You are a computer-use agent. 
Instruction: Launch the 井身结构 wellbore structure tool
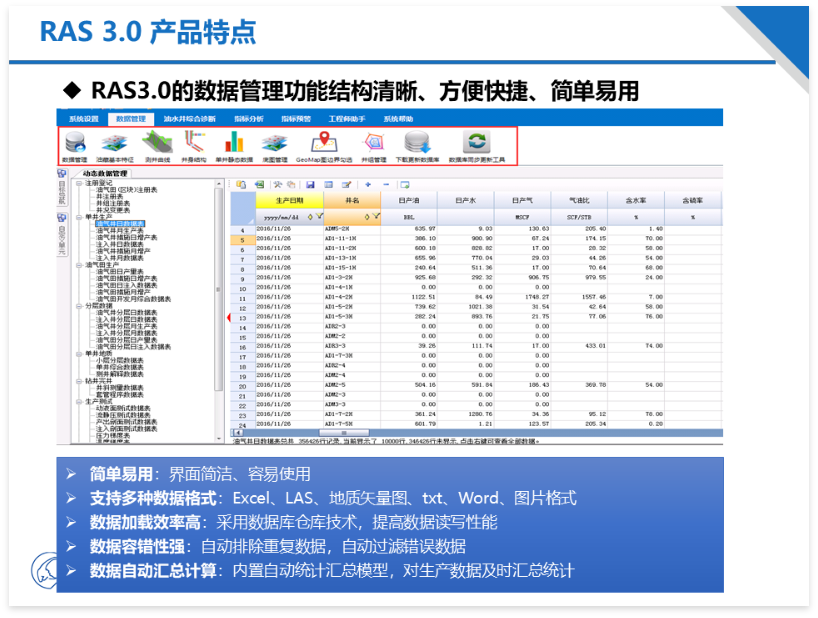(194, 147)
